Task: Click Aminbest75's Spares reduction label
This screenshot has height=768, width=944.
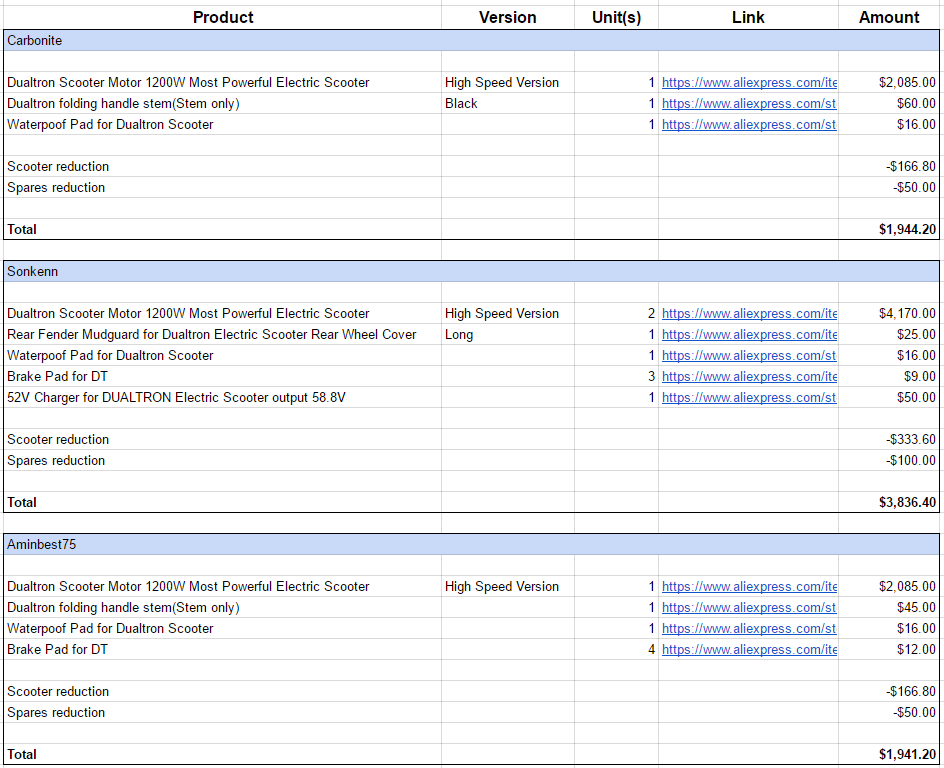Action: click(56, 713)
